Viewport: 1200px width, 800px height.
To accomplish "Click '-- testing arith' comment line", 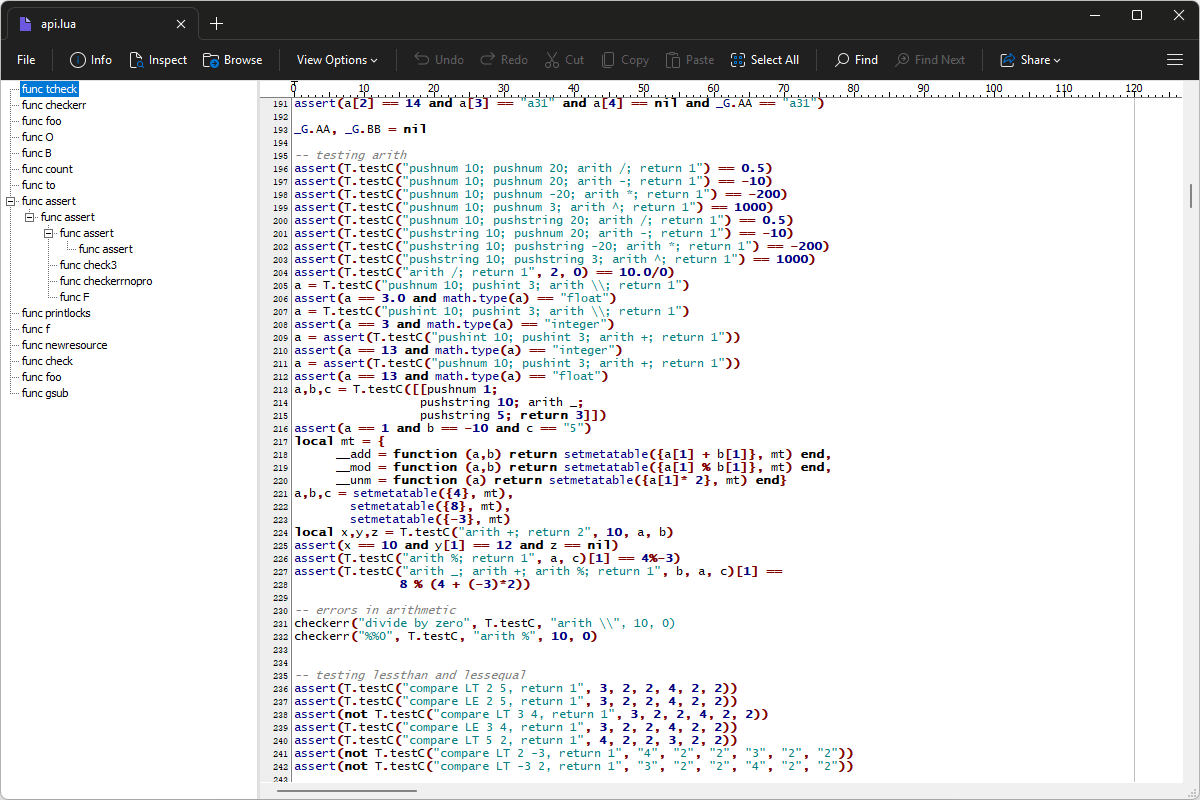I will click(x=351, y=155).
